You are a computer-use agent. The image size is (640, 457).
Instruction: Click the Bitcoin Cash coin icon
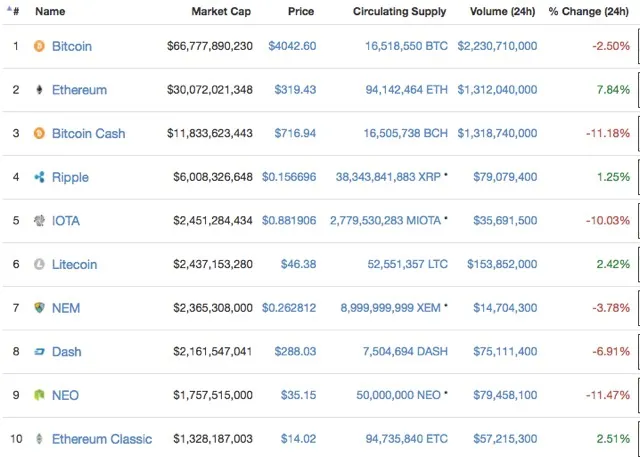pos(39,133)
